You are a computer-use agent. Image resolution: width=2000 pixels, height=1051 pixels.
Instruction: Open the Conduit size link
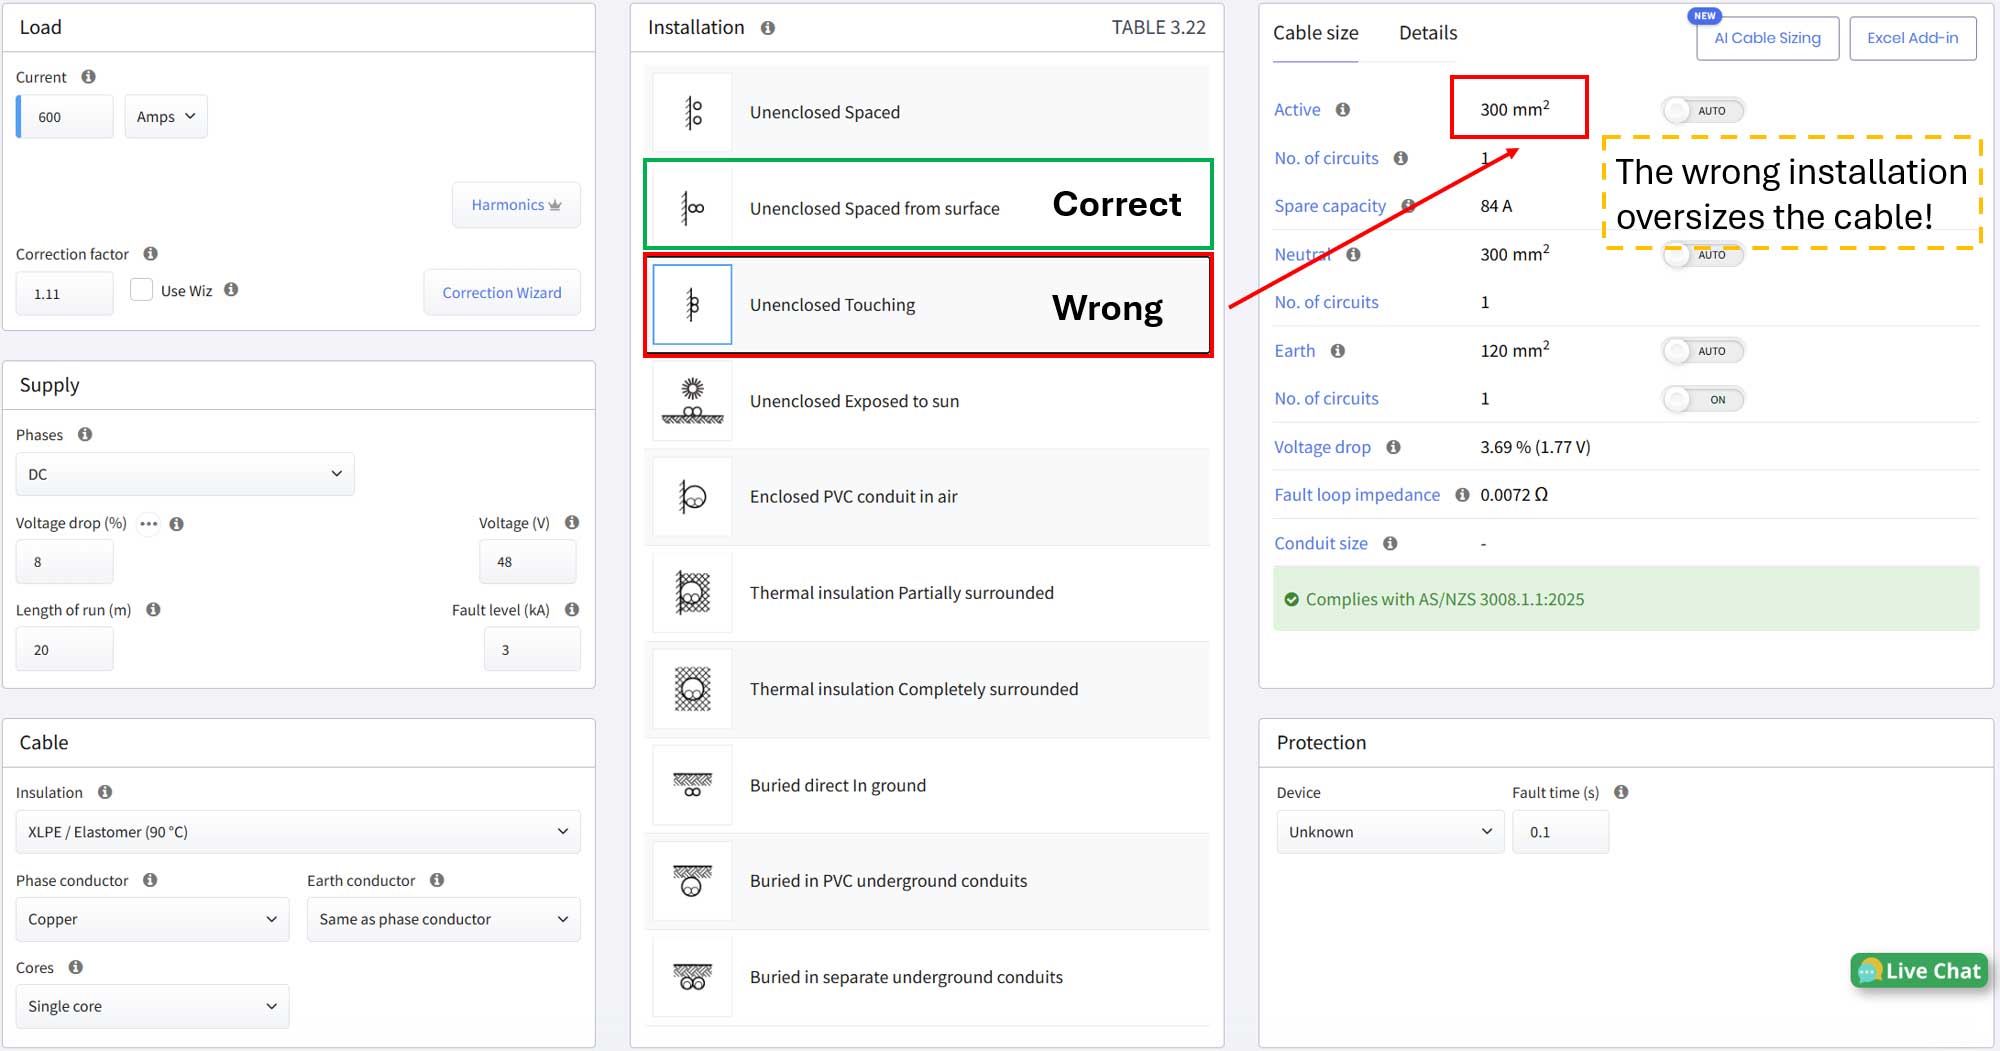pyautogui.click(x=1321, y=543)
